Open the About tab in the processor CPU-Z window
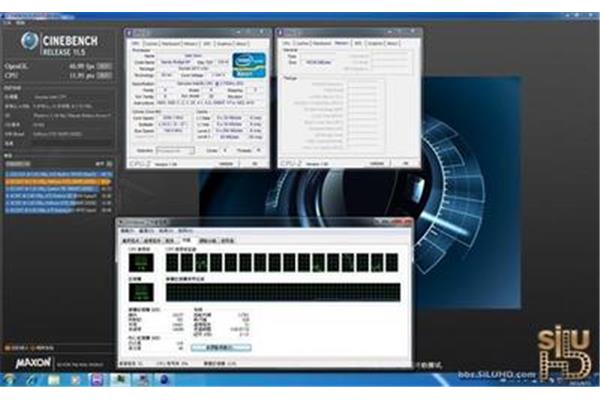The width and height of the screenshot is (600, 400). click(x=241, y=44)
